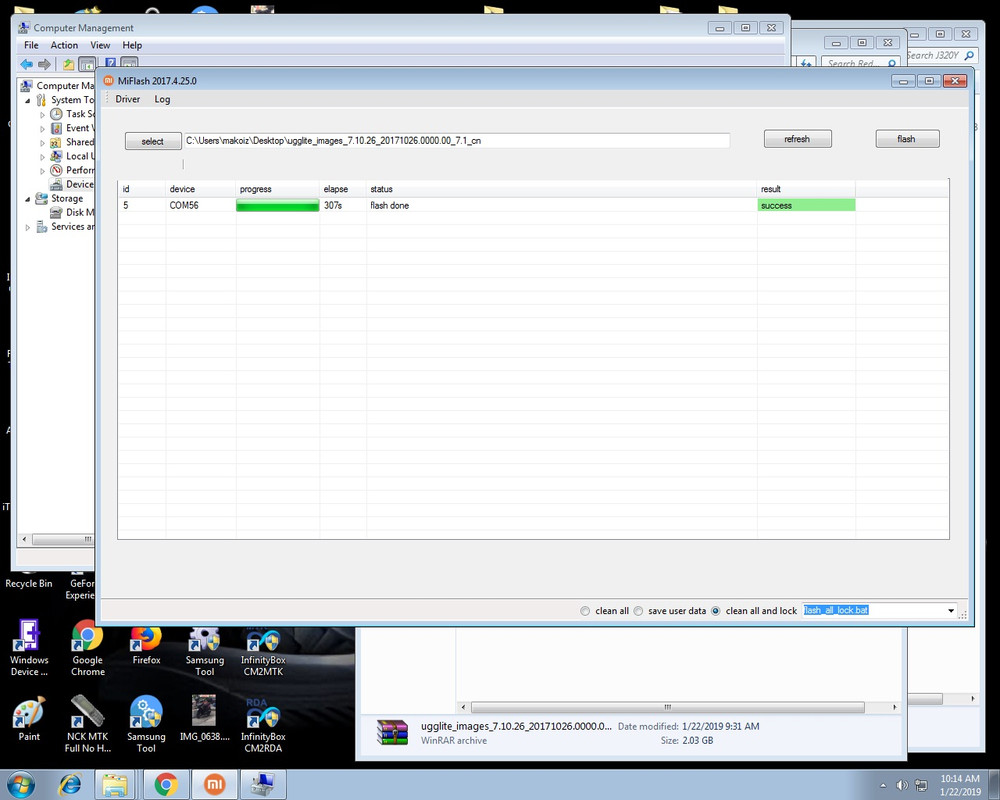
Task: Click the Help toolbar icon in Computer Management
Action: [110, 63]
